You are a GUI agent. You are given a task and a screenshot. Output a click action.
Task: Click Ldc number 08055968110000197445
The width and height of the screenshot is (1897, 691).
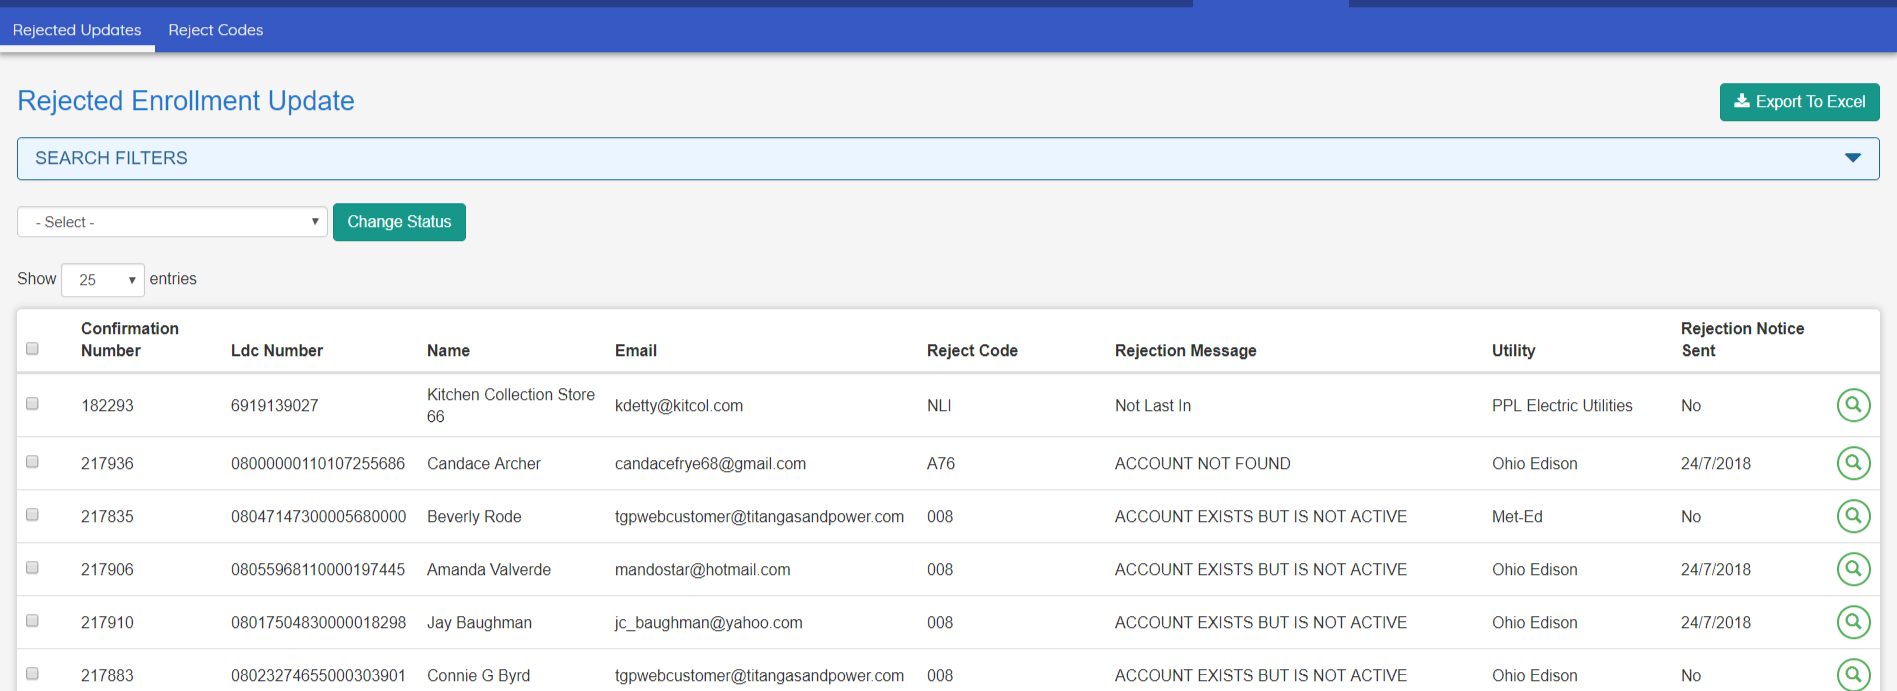tap(318, 570)
